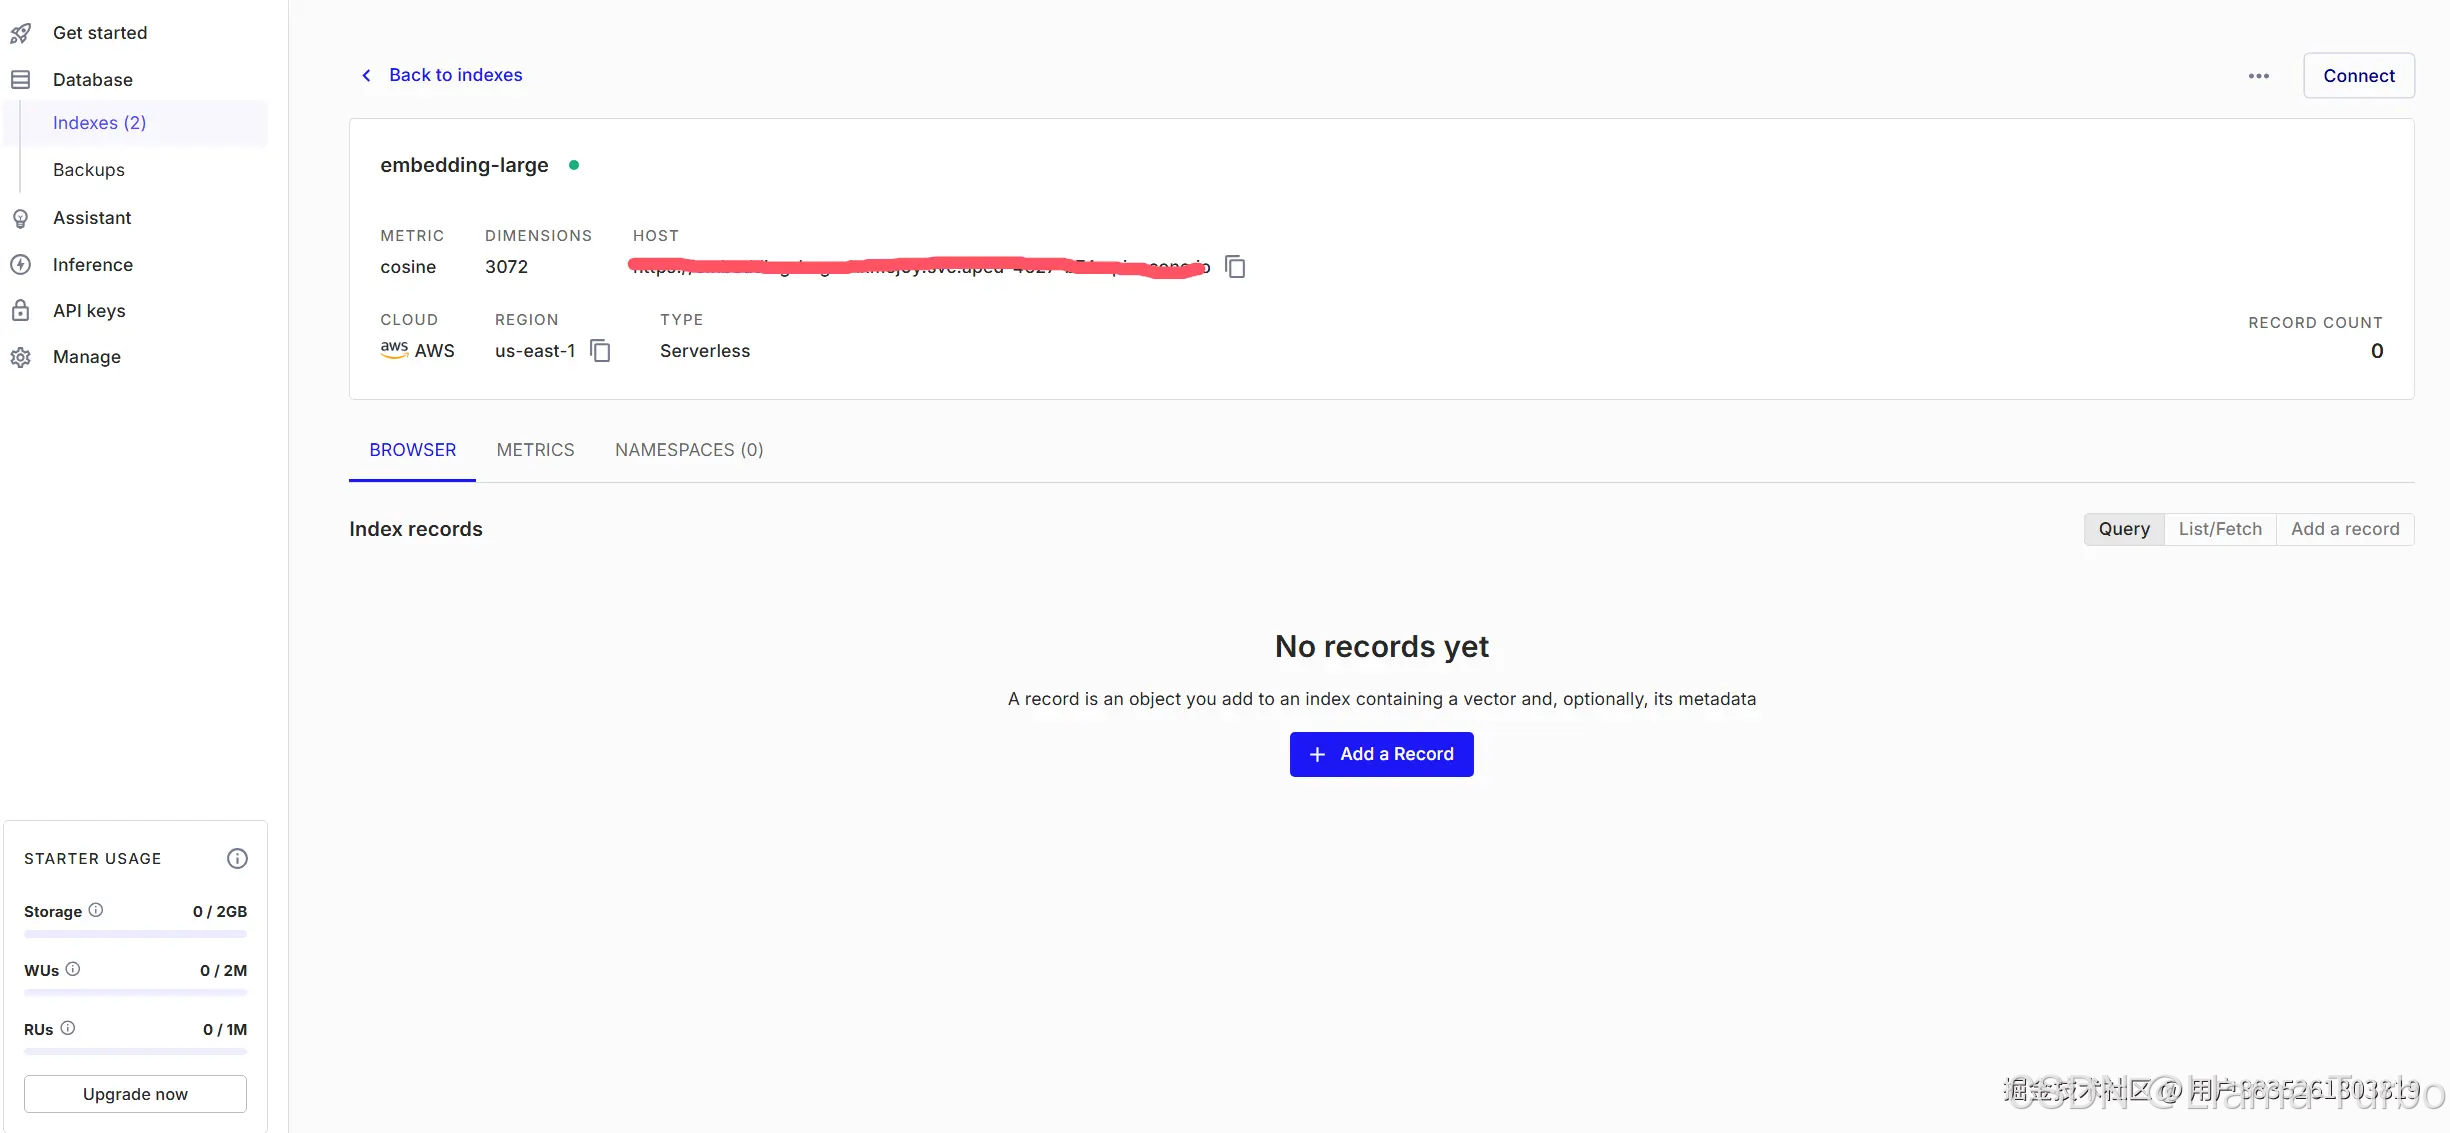The image size is (2450, 1133).
Task: Click the WUs info icon
Action: [73, 969]
